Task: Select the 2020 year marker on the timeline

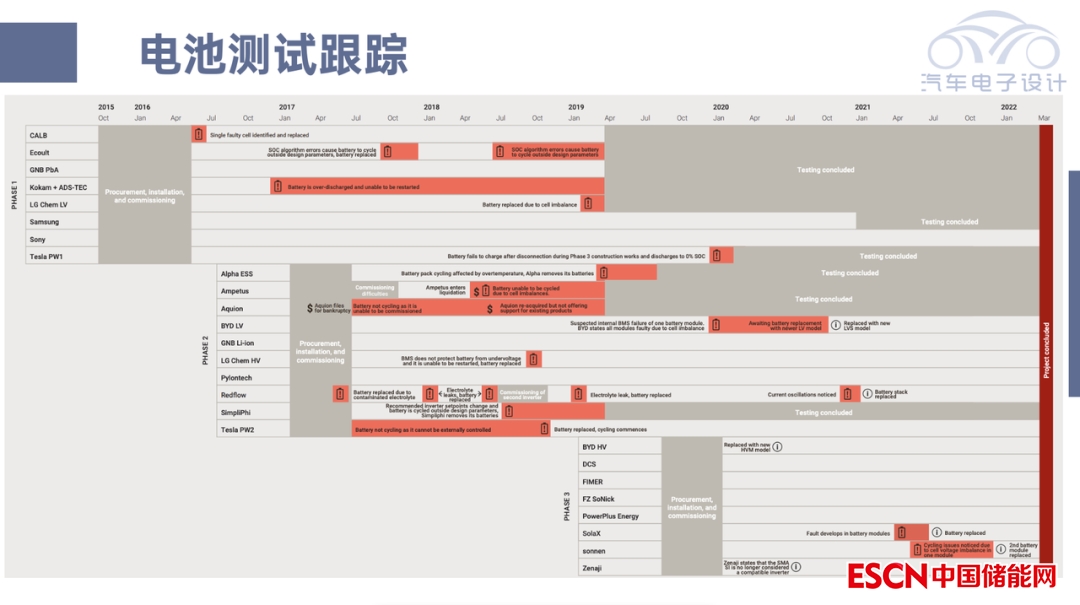Action: coord(720,107)
